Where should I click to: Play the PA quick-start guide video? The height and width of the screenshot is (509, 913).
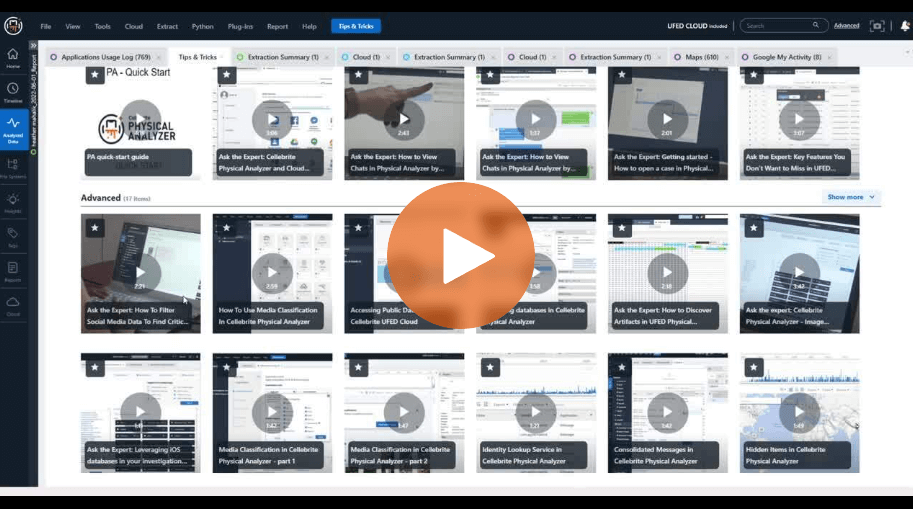(140, 119)
